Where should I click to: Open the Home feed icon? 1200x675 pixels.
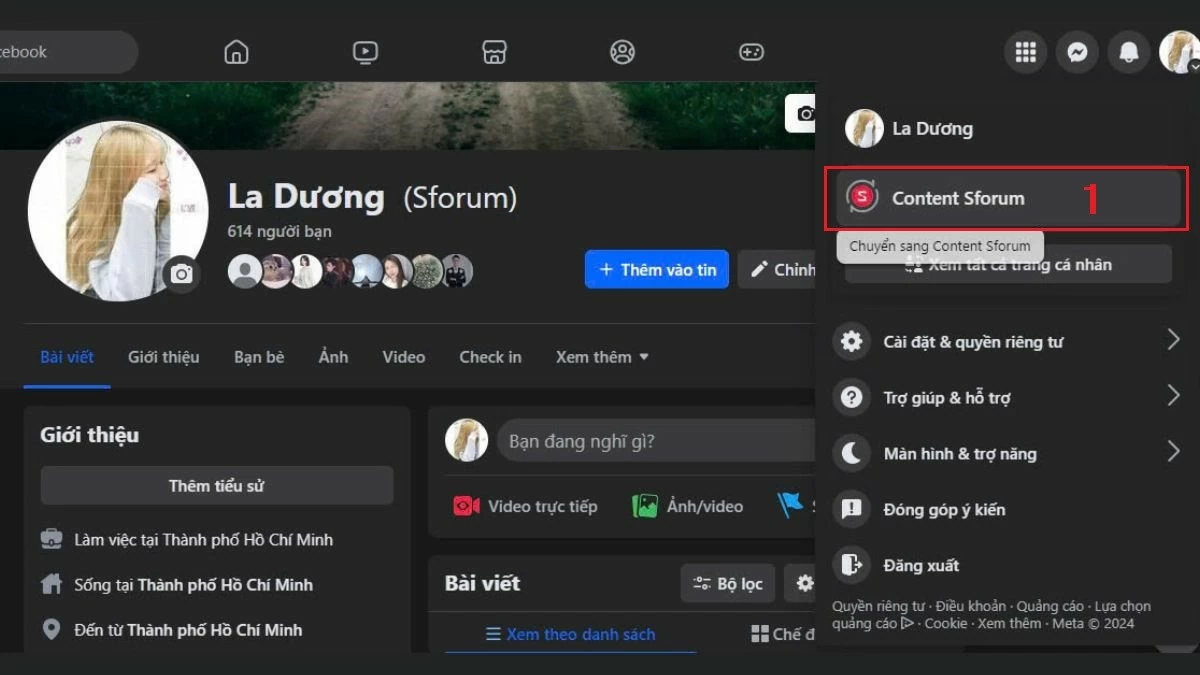(236, 52)
